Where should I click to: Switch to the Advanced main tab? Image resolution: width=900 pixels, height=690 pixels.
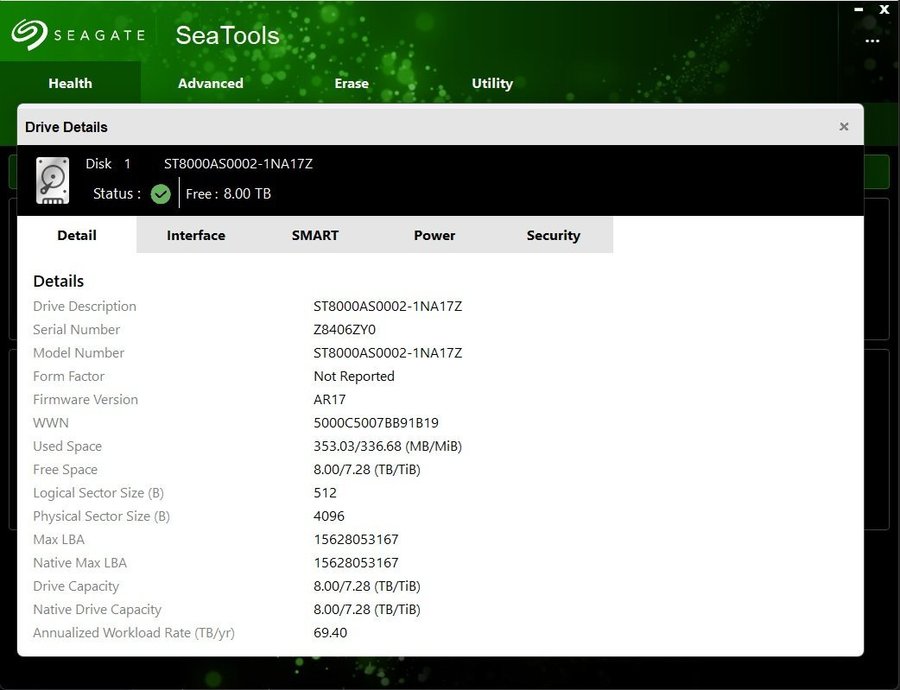click(x=210, y=83)
